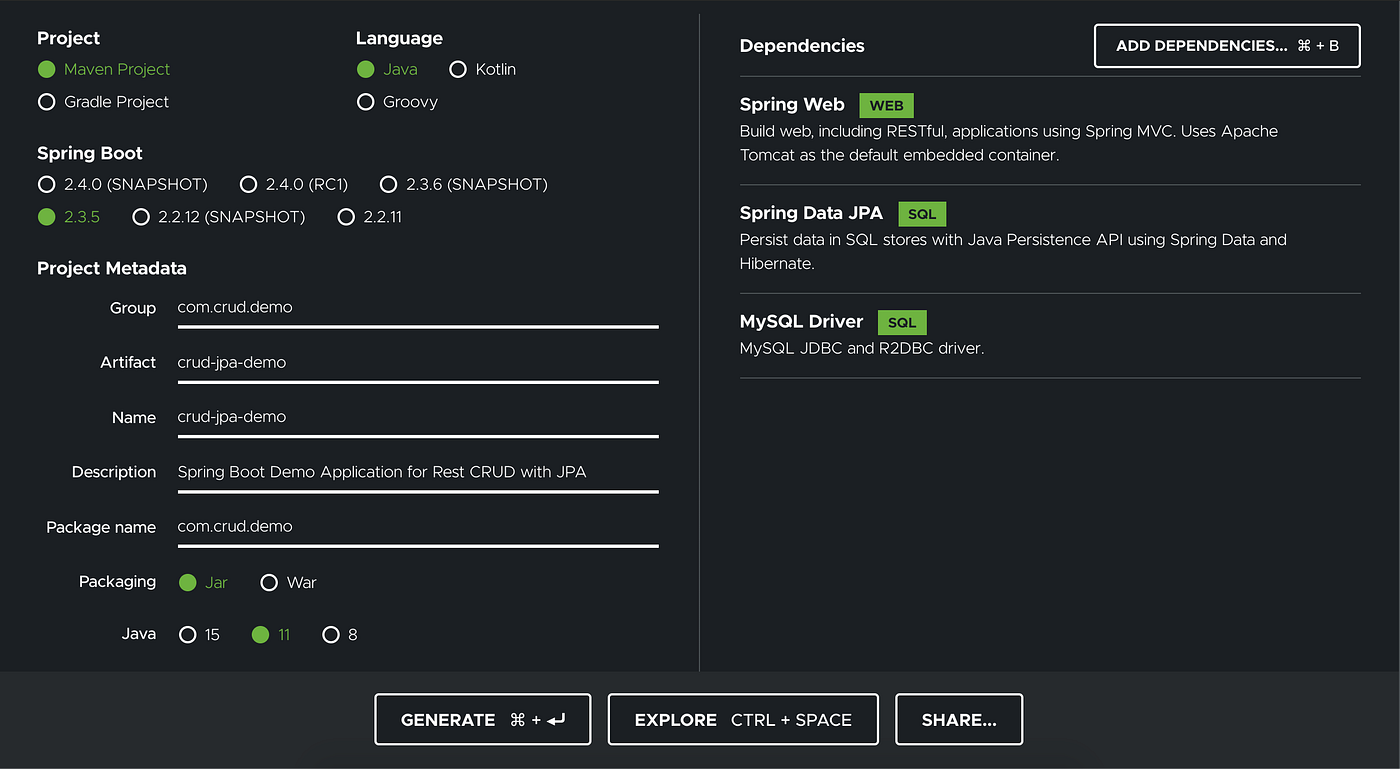Pick Spring Boot version 2.2.11
The height and width of the screenshot is (769, 1400).
[x=370, y=217]
